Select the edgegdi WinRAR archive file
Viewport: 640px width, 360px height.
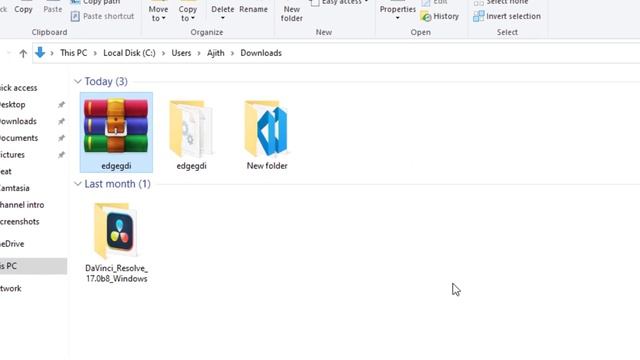(116, 132)
